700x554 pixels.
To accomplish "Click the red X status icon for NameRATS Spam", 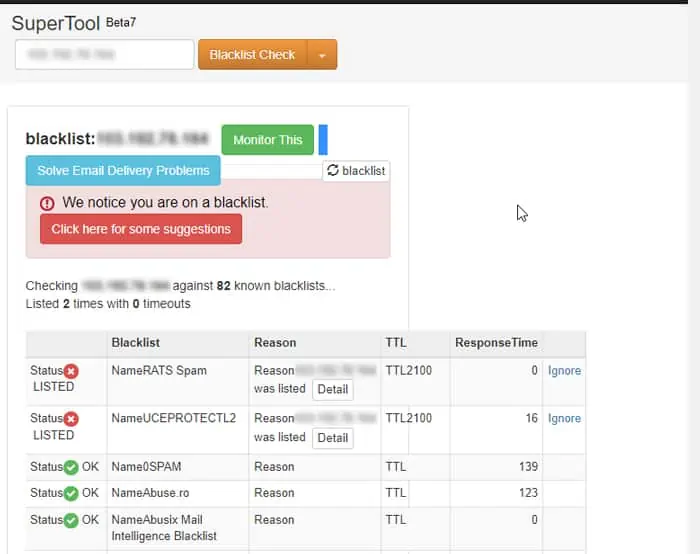I will (x=71, y=371).
